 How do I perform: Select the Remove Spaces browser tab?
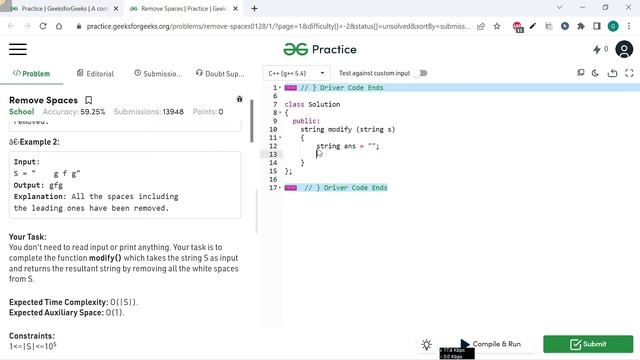(183, 8)
